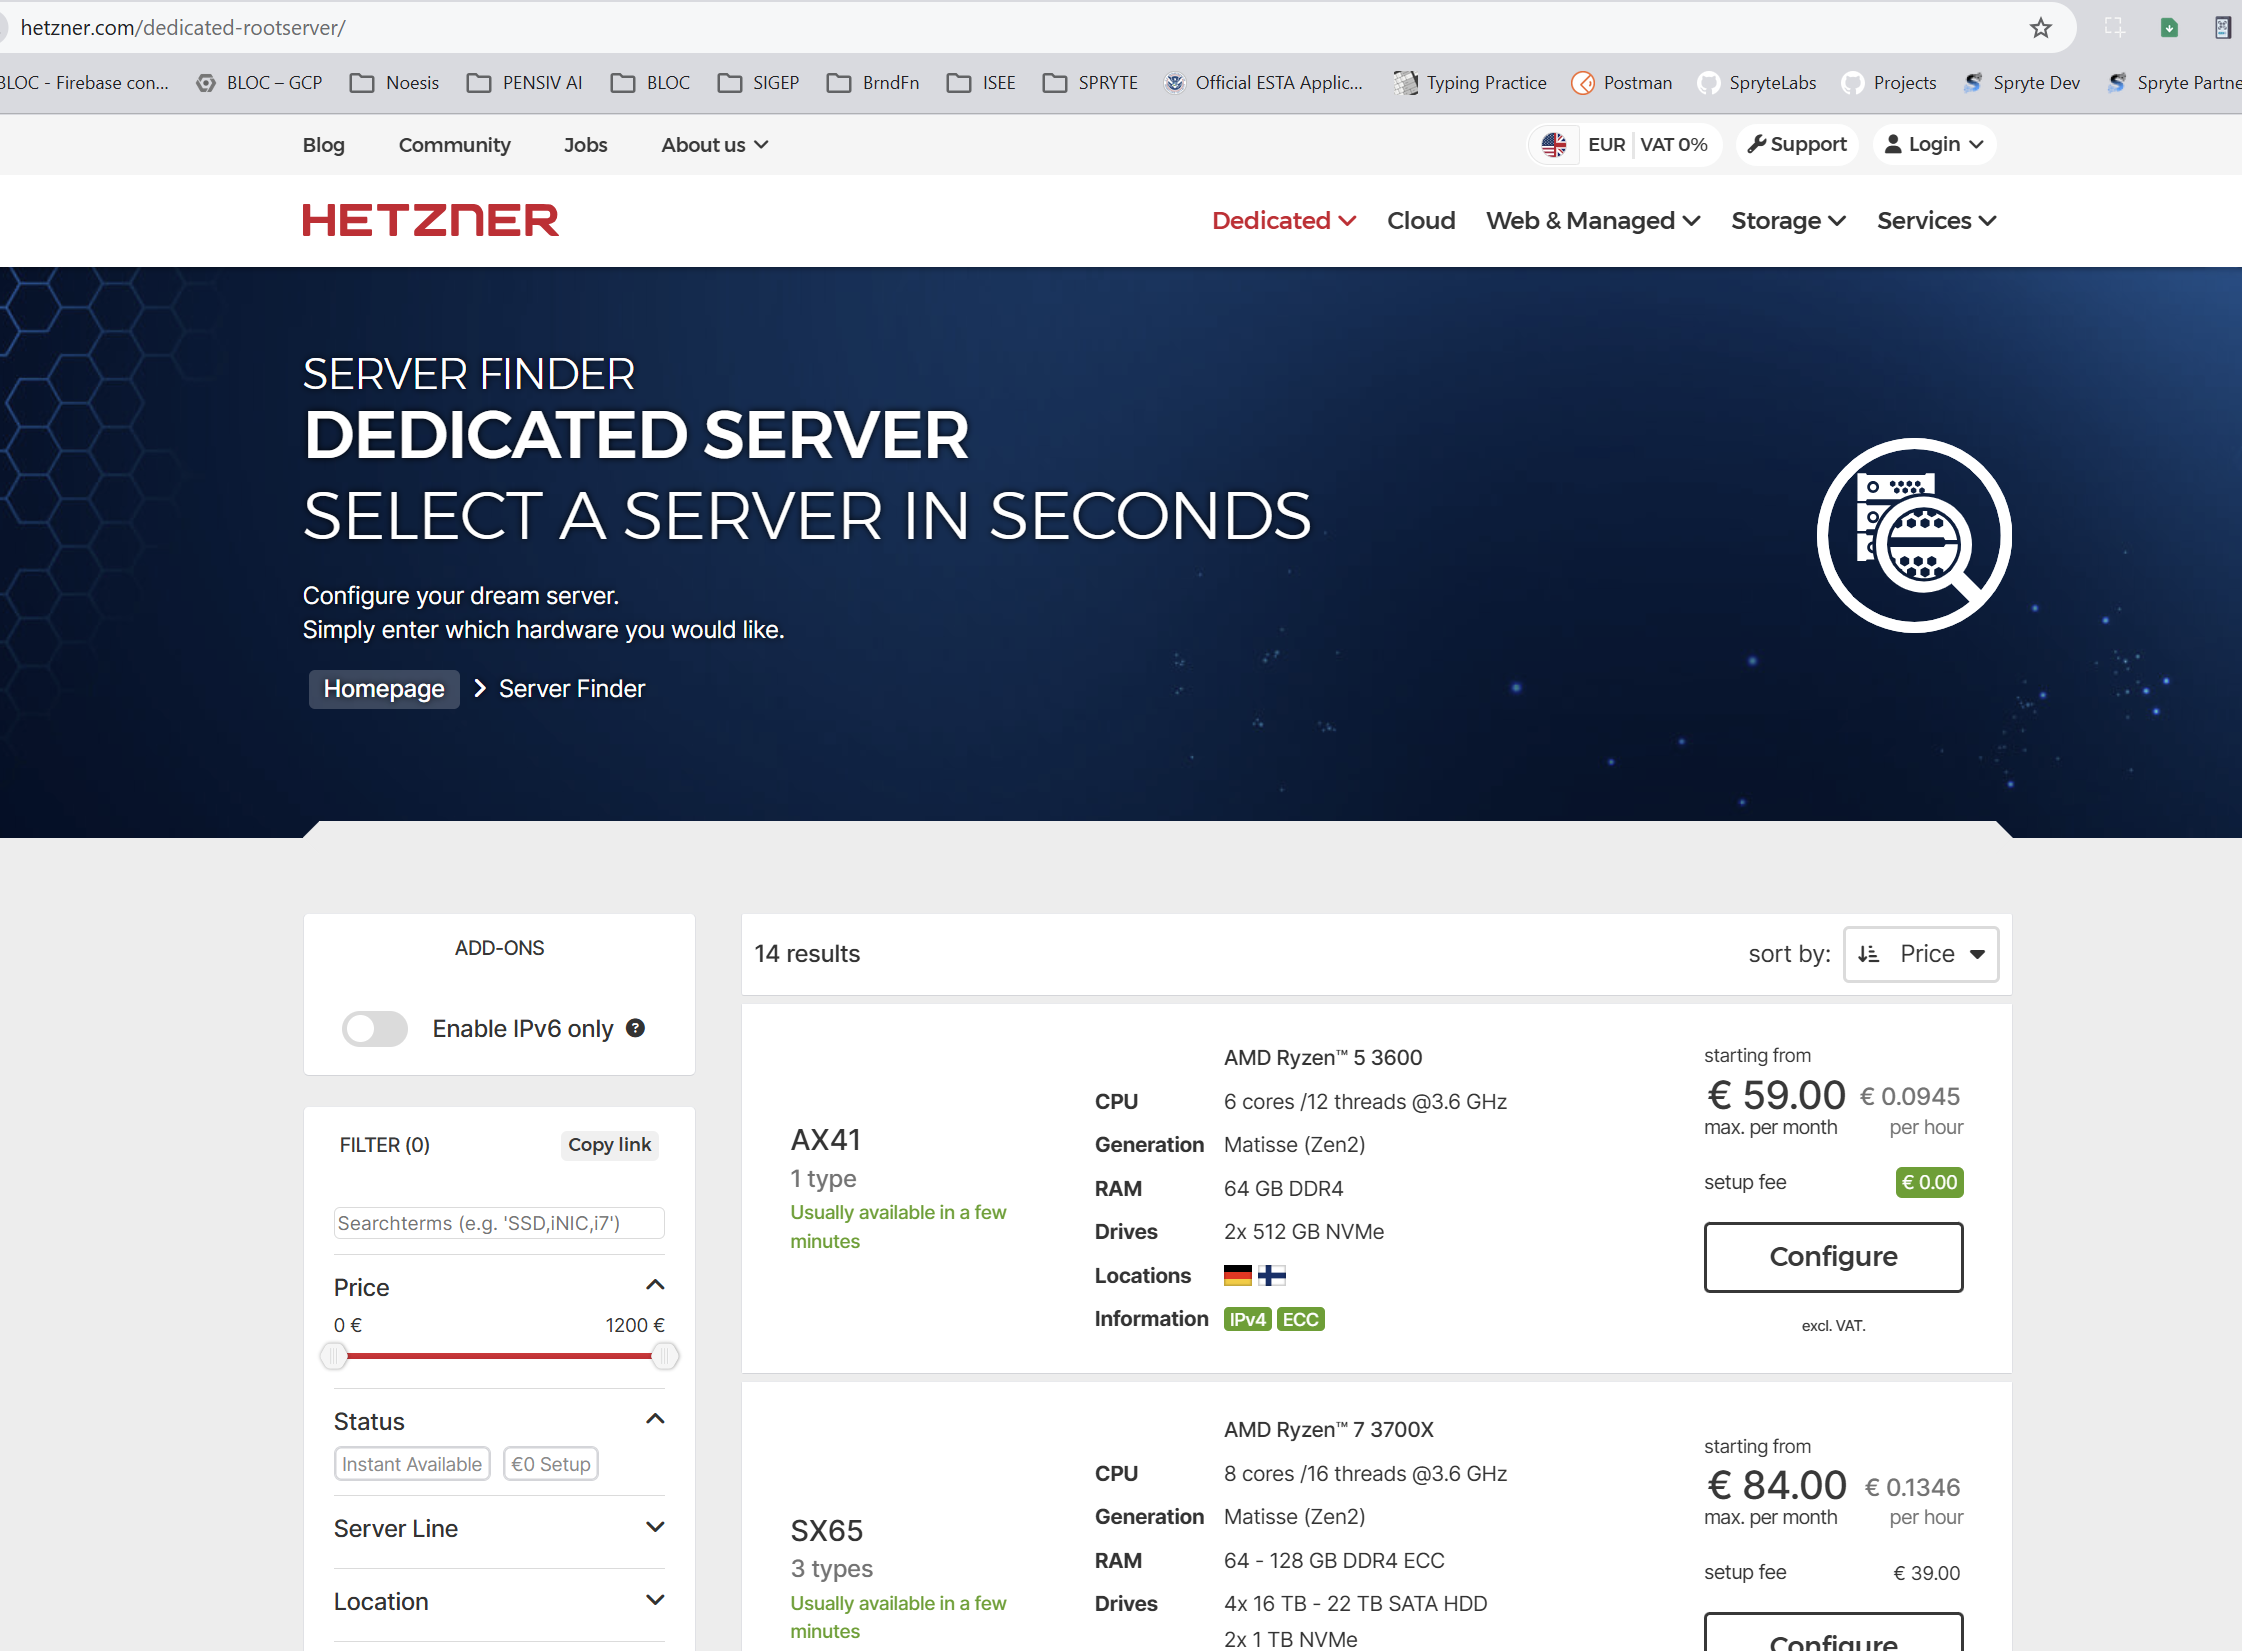Expand the Services menu
Viewport: 2242px width, 1651px height.
click(x=1936, y=221)
